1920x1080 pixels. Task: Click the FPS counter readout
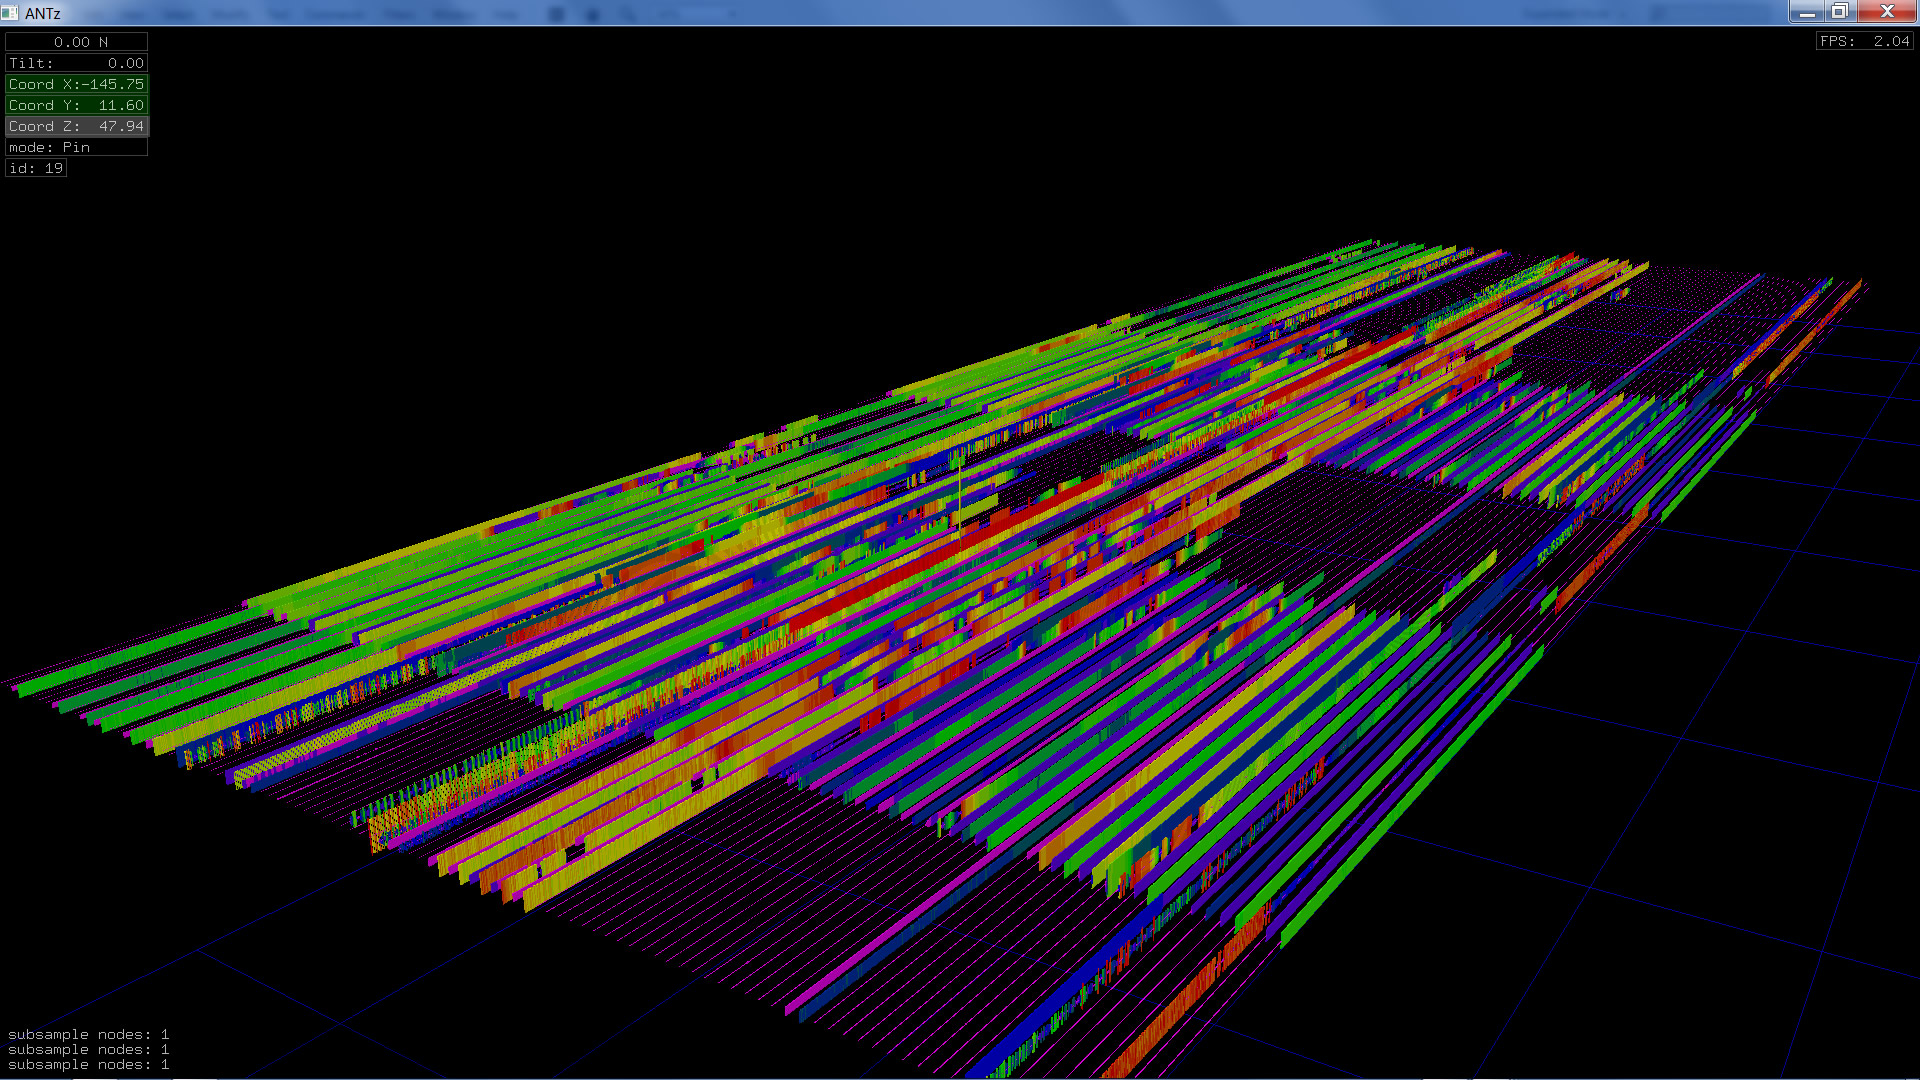pos(1864,41)
